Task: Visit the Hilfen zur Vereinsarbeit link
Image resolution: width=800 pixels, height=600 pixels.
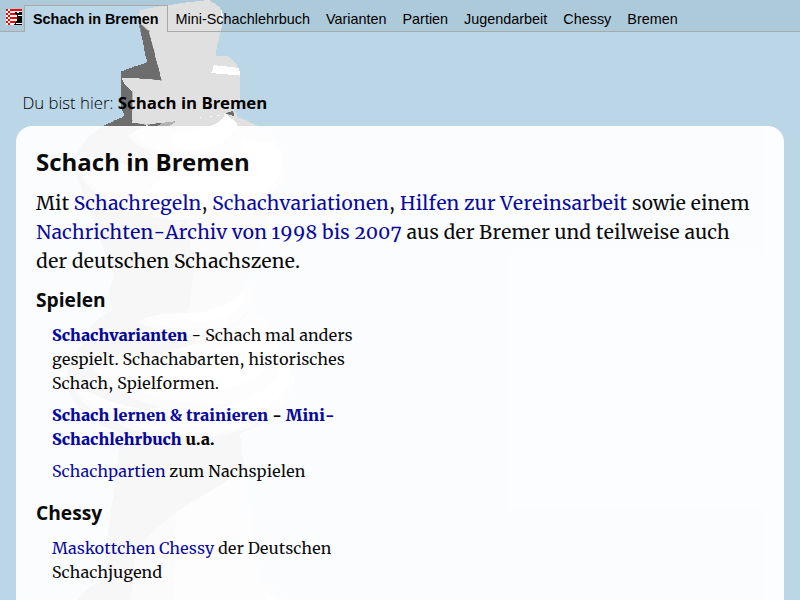Action: pos(513,203)
